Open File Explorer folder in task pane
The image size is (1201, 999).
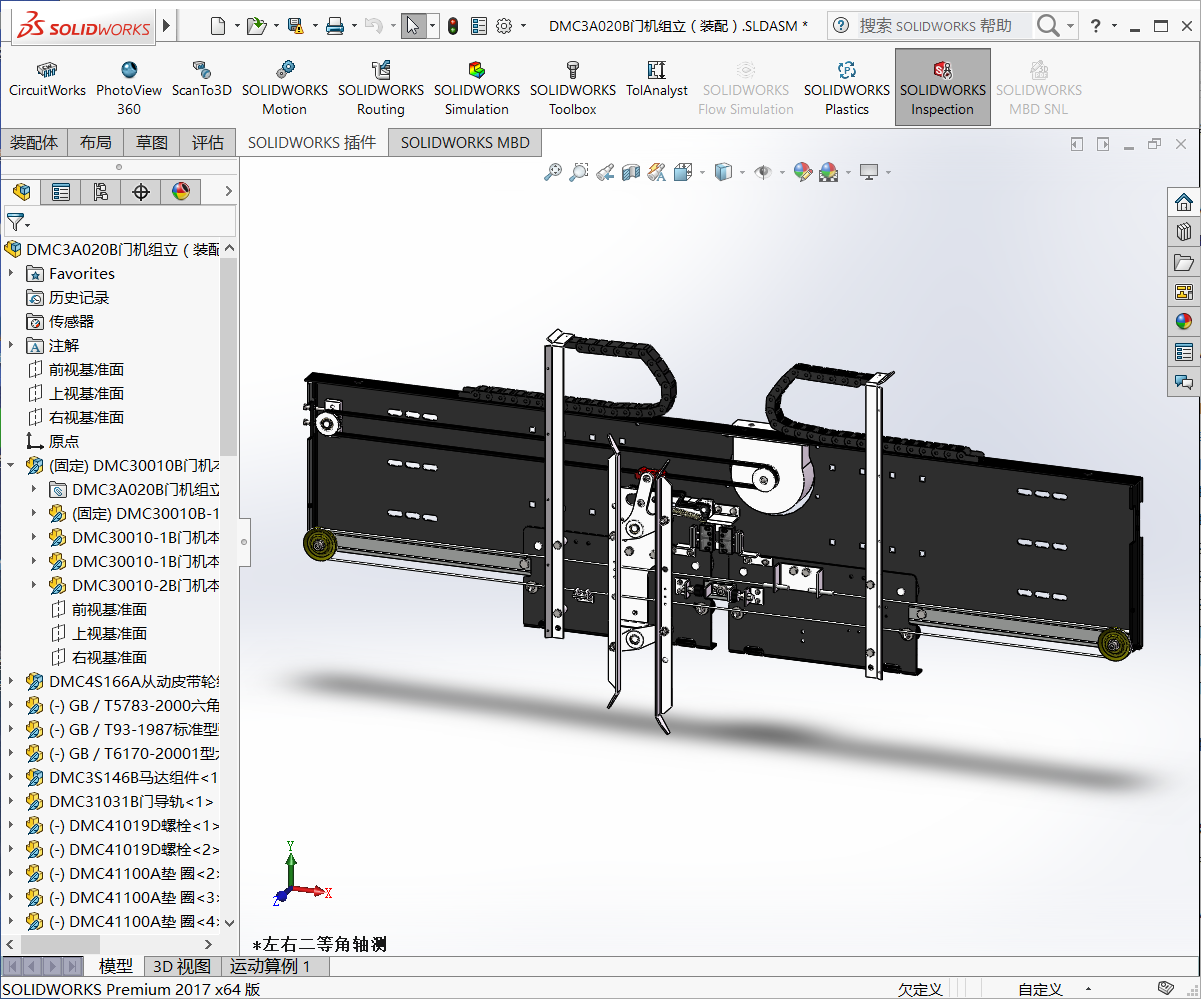click(x=1184, y=262)
